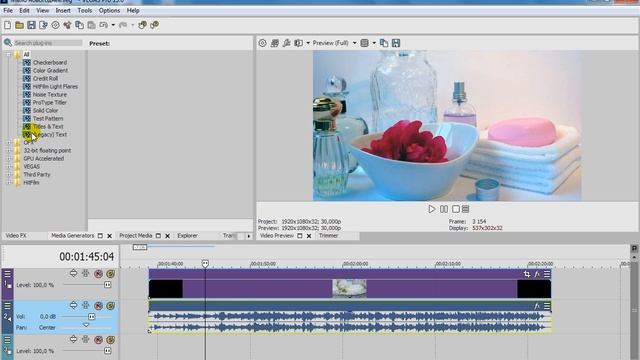Viewport: 640px width, 360px height.
Task: Mute video track 1
Action: [98, 273]
